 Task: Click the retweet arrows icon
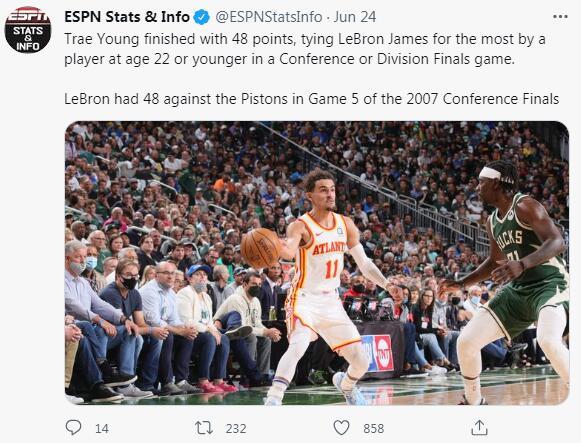coord(204,428)
